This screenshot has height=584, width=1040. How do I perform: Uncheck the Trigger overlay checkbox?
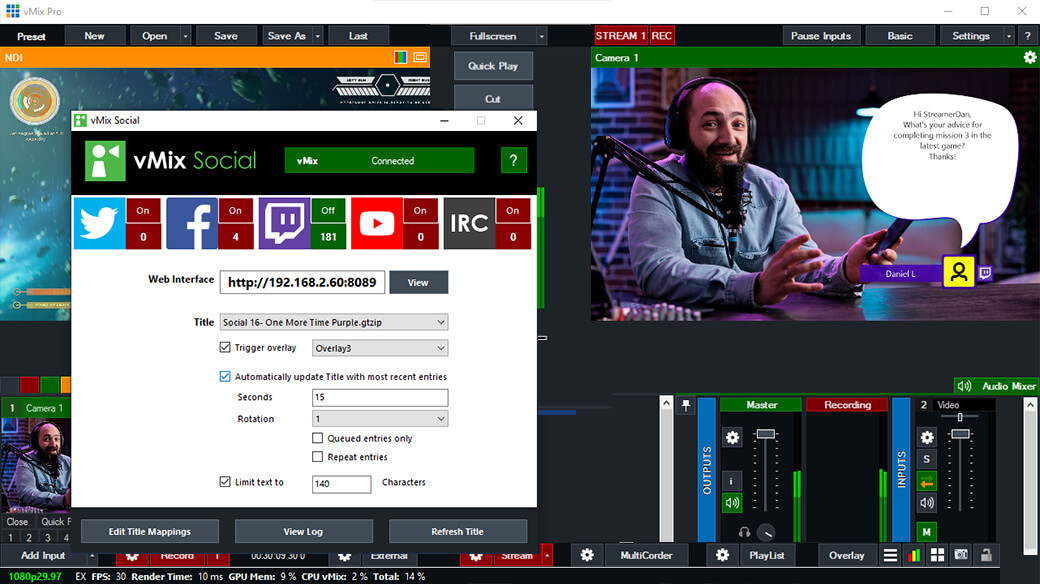click(225, 348)
